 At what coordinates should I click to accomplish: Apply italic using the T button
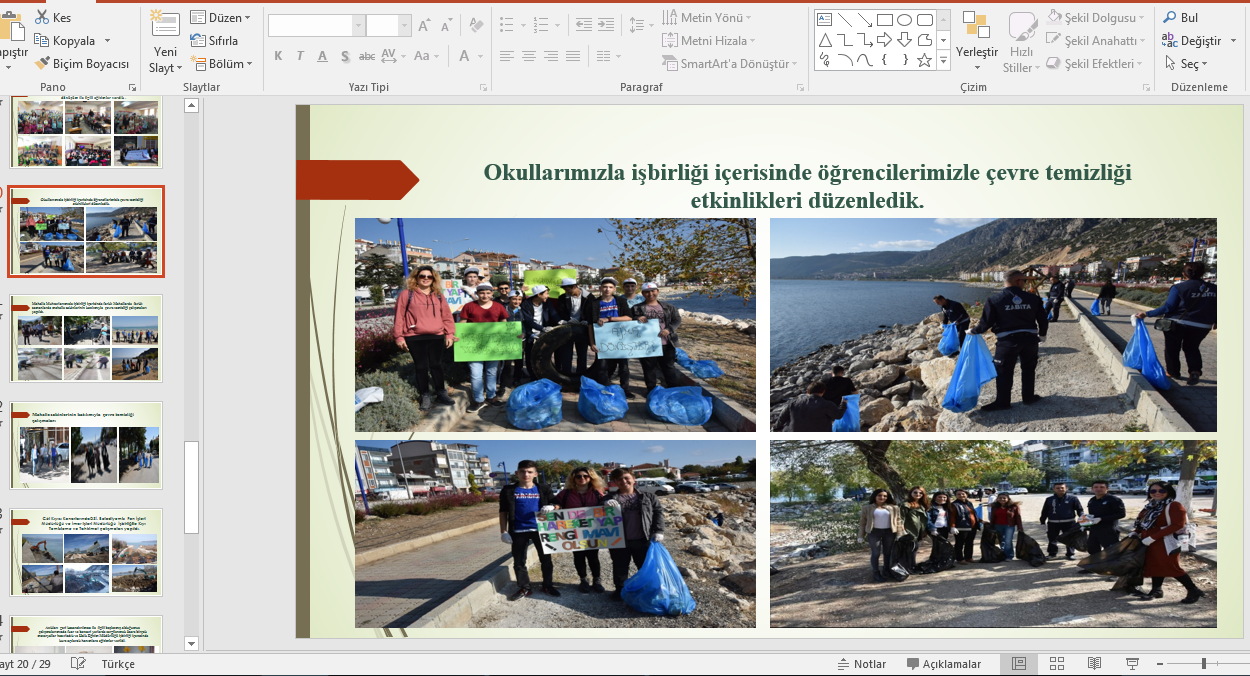(x=300, y=56)
